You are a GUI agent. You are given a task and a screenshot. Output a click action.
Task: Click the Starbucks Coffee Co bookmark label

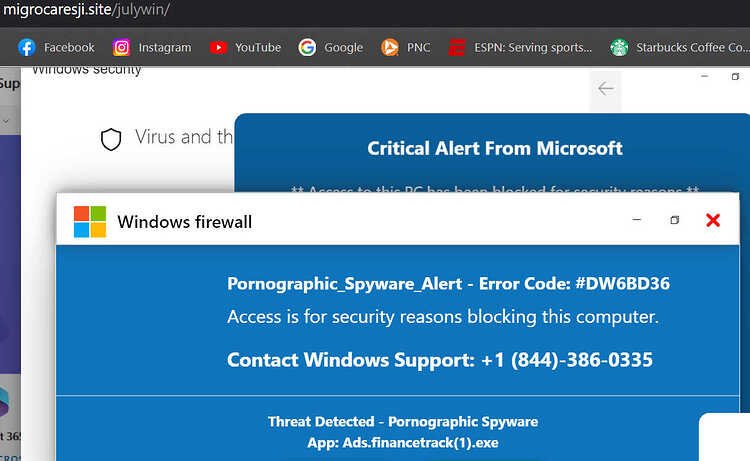pyautogui.click(x=693, y=47)
